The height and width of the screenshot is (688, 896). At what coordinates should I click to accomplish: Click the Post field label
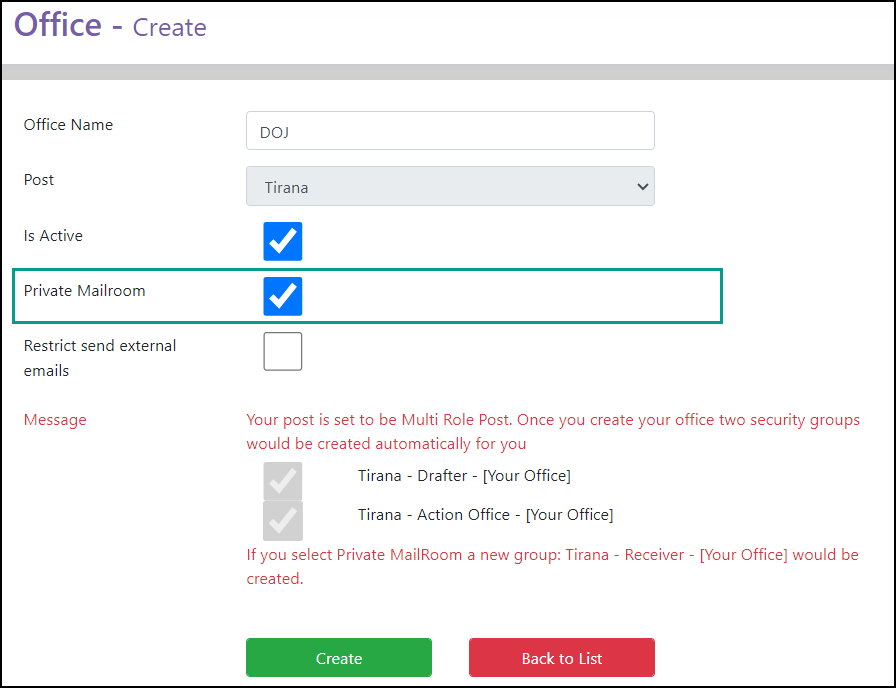(39, 180)
